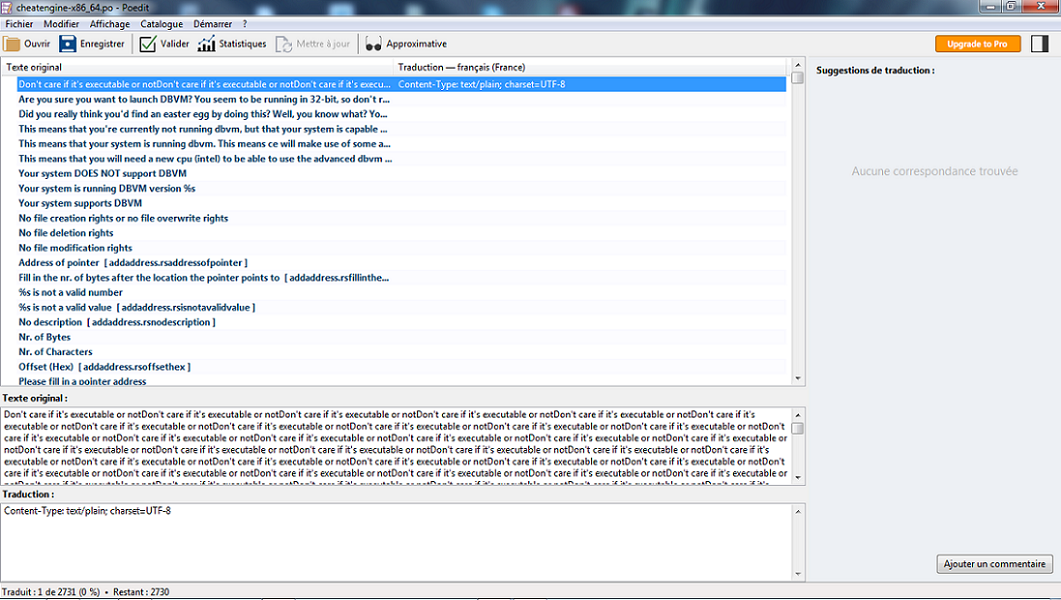Click Ajouter un commentaire button
Viewport: 1061px width, 600px height.
(994, 564)
